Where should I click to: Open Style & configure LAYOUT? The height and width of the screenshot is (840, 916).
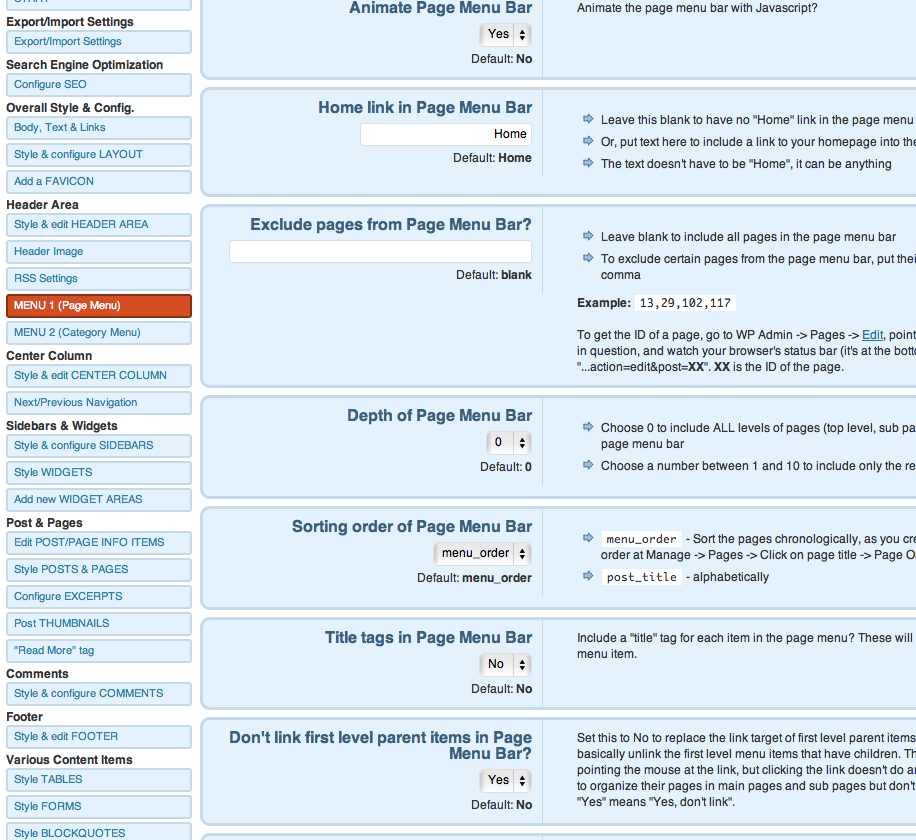pos(99,155)
